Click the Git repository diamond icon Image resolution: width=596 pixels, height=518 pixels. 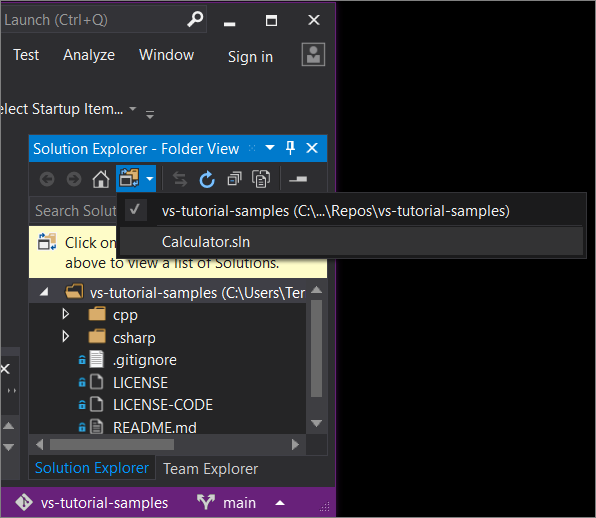24,502
